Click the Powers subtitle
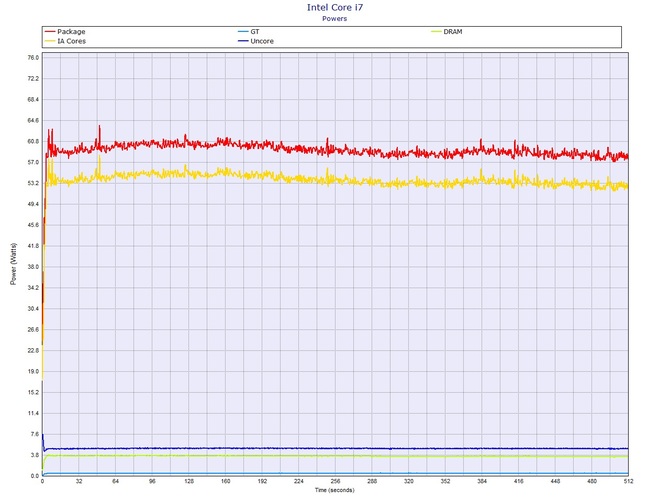Viewport: 670px width, 502px height. click(x=335, y=18)
